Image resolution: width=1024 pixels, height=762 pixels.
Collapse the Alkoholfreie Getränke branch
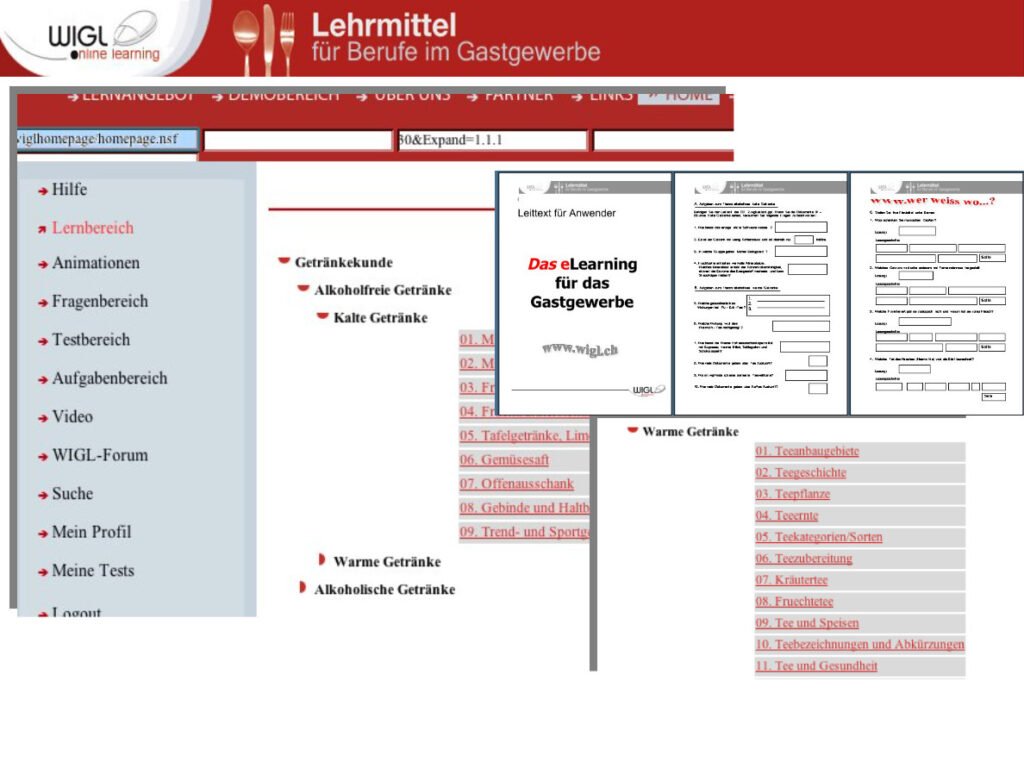click(x=303, y=288)
